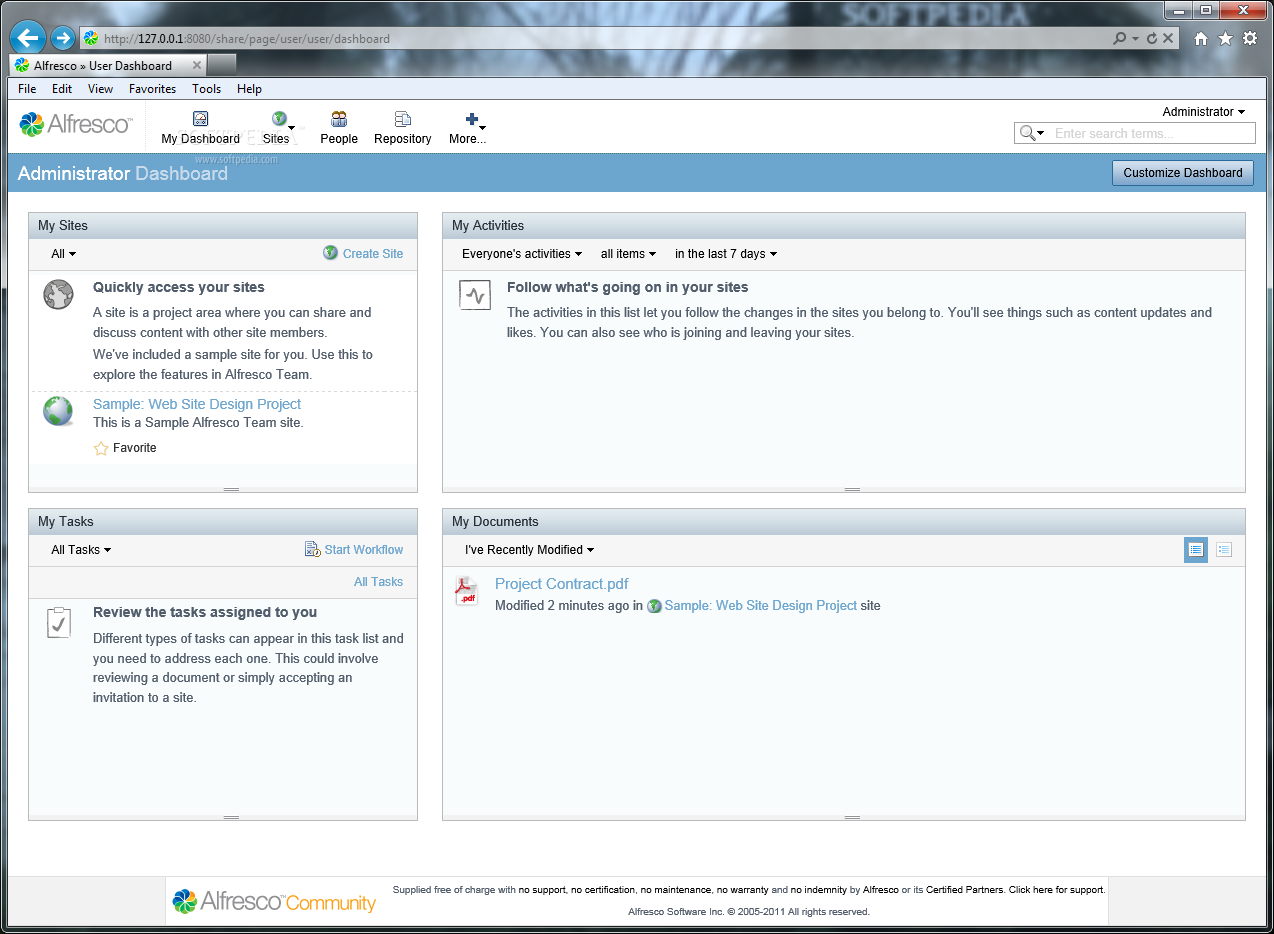This screenshot has height=934, width=1274.
Task: Click the My Activities pulse icon
Action: coord(475,295)
